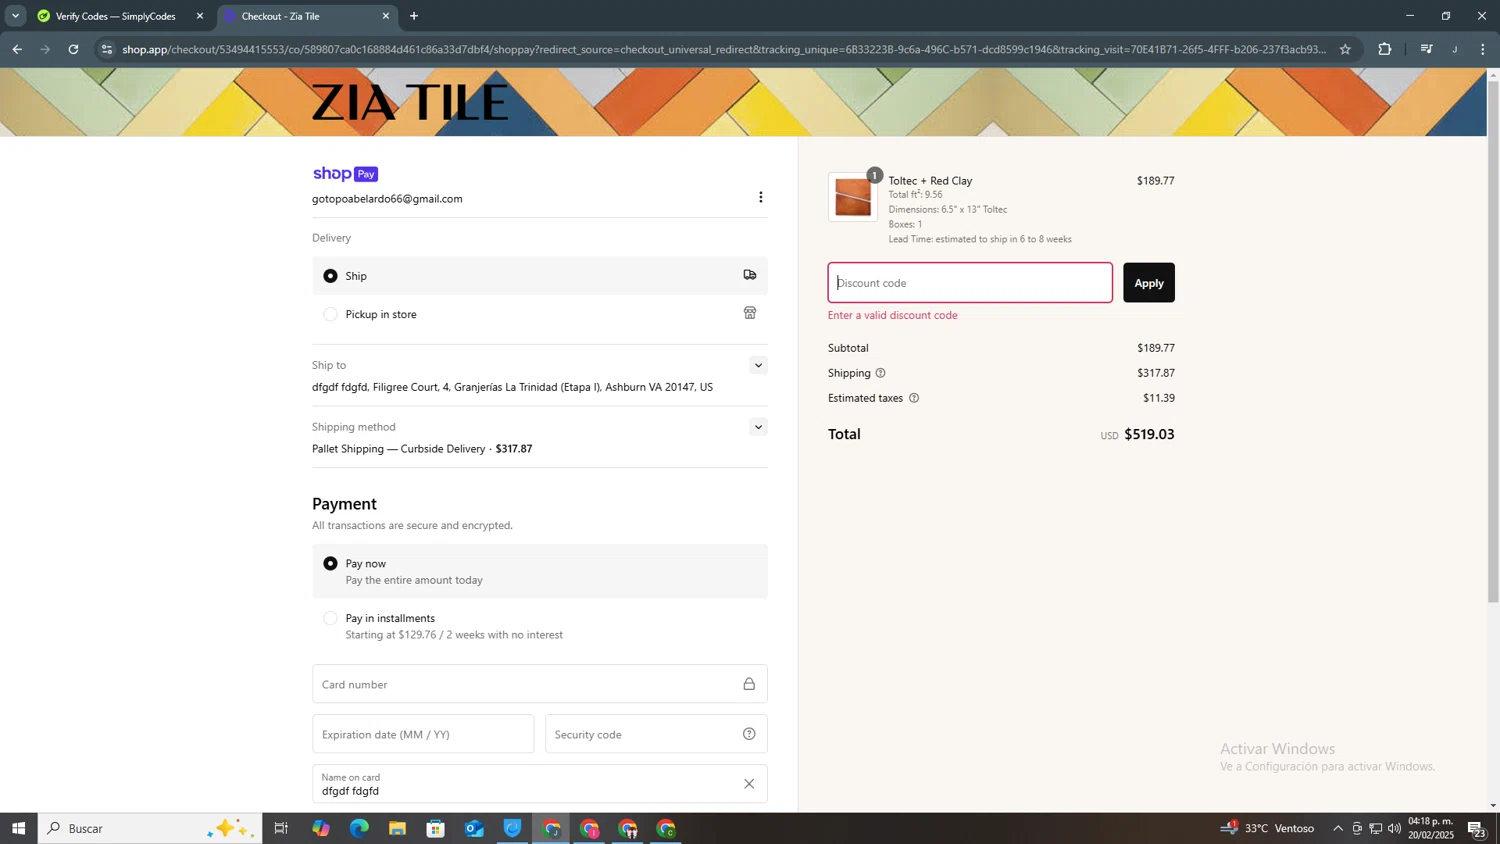The height and width of the screenshot is (844, 1500).
Task: Open Chrome's three-dot menu
Action: [1483, 49]
